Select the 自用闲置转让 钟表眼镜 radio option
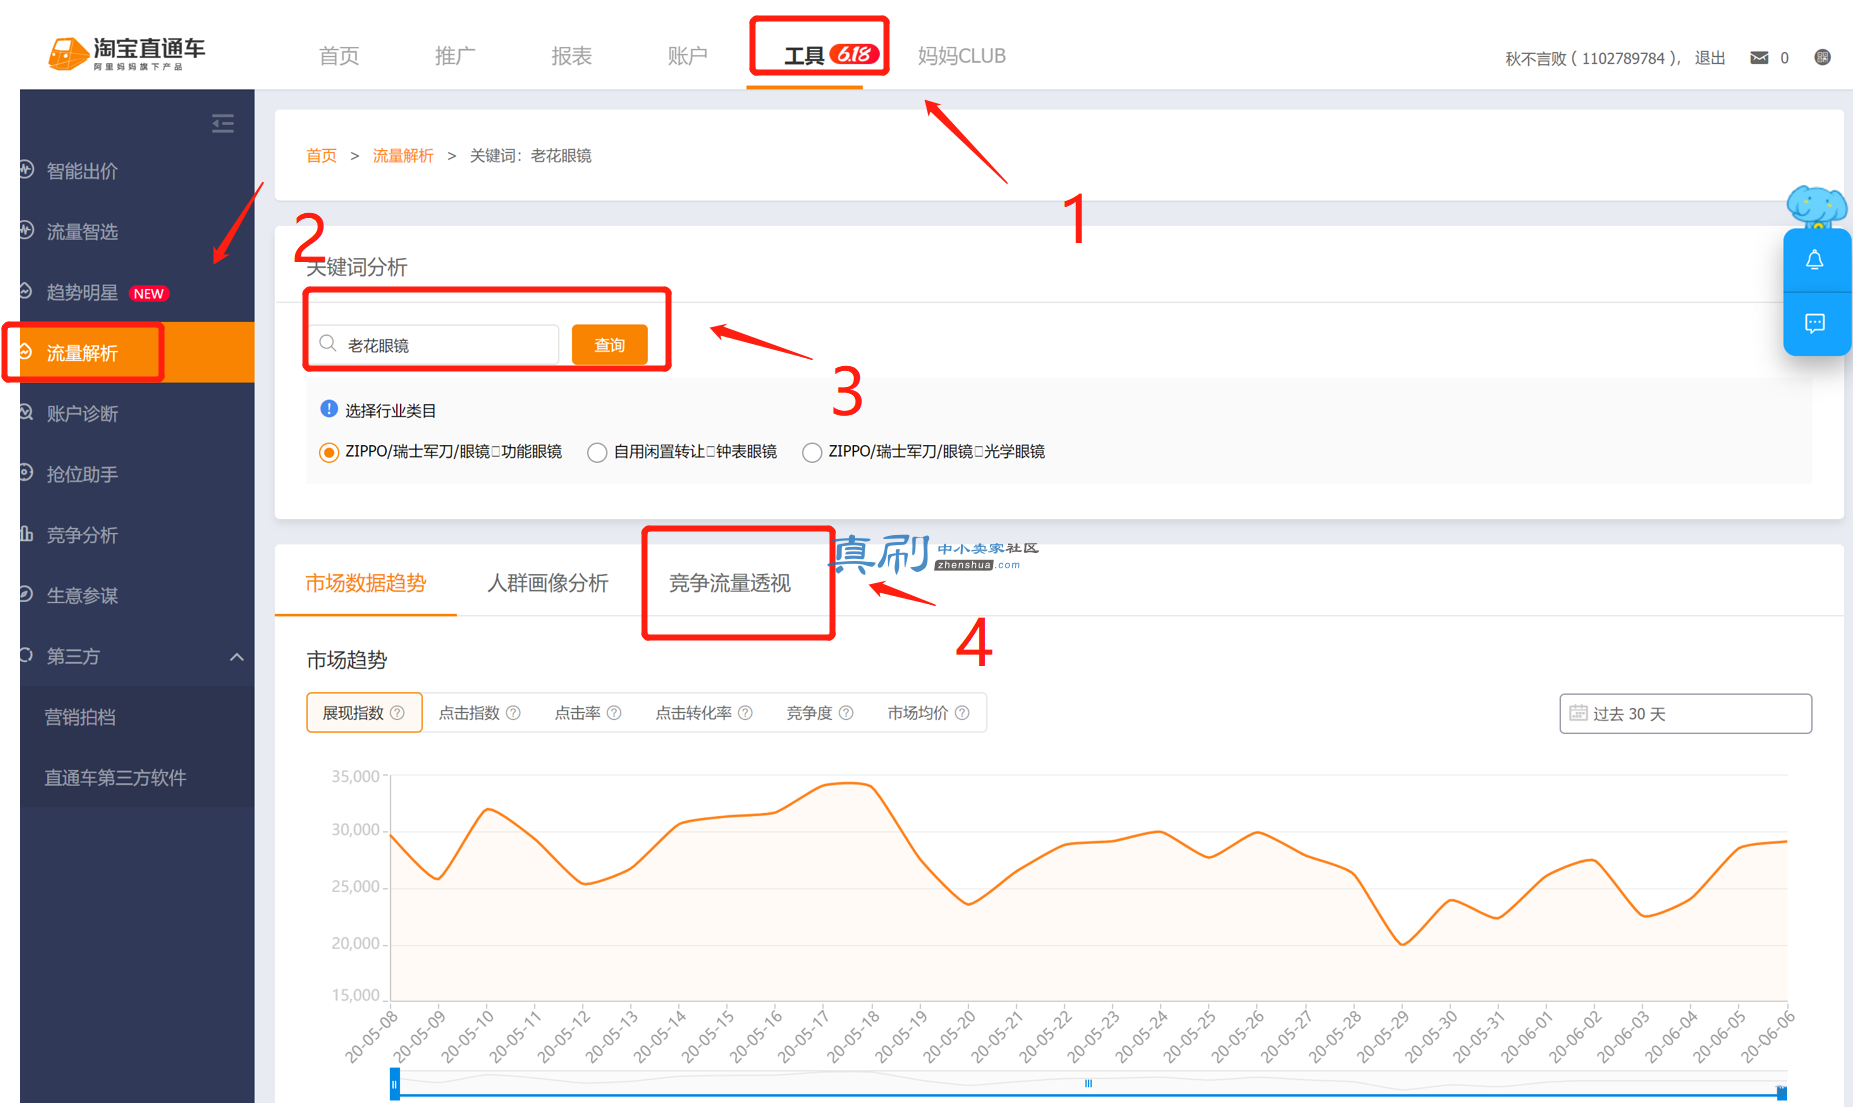The height and width of the screenshot is (1111, 1866). pyautogui.click(x=597, y=453)
